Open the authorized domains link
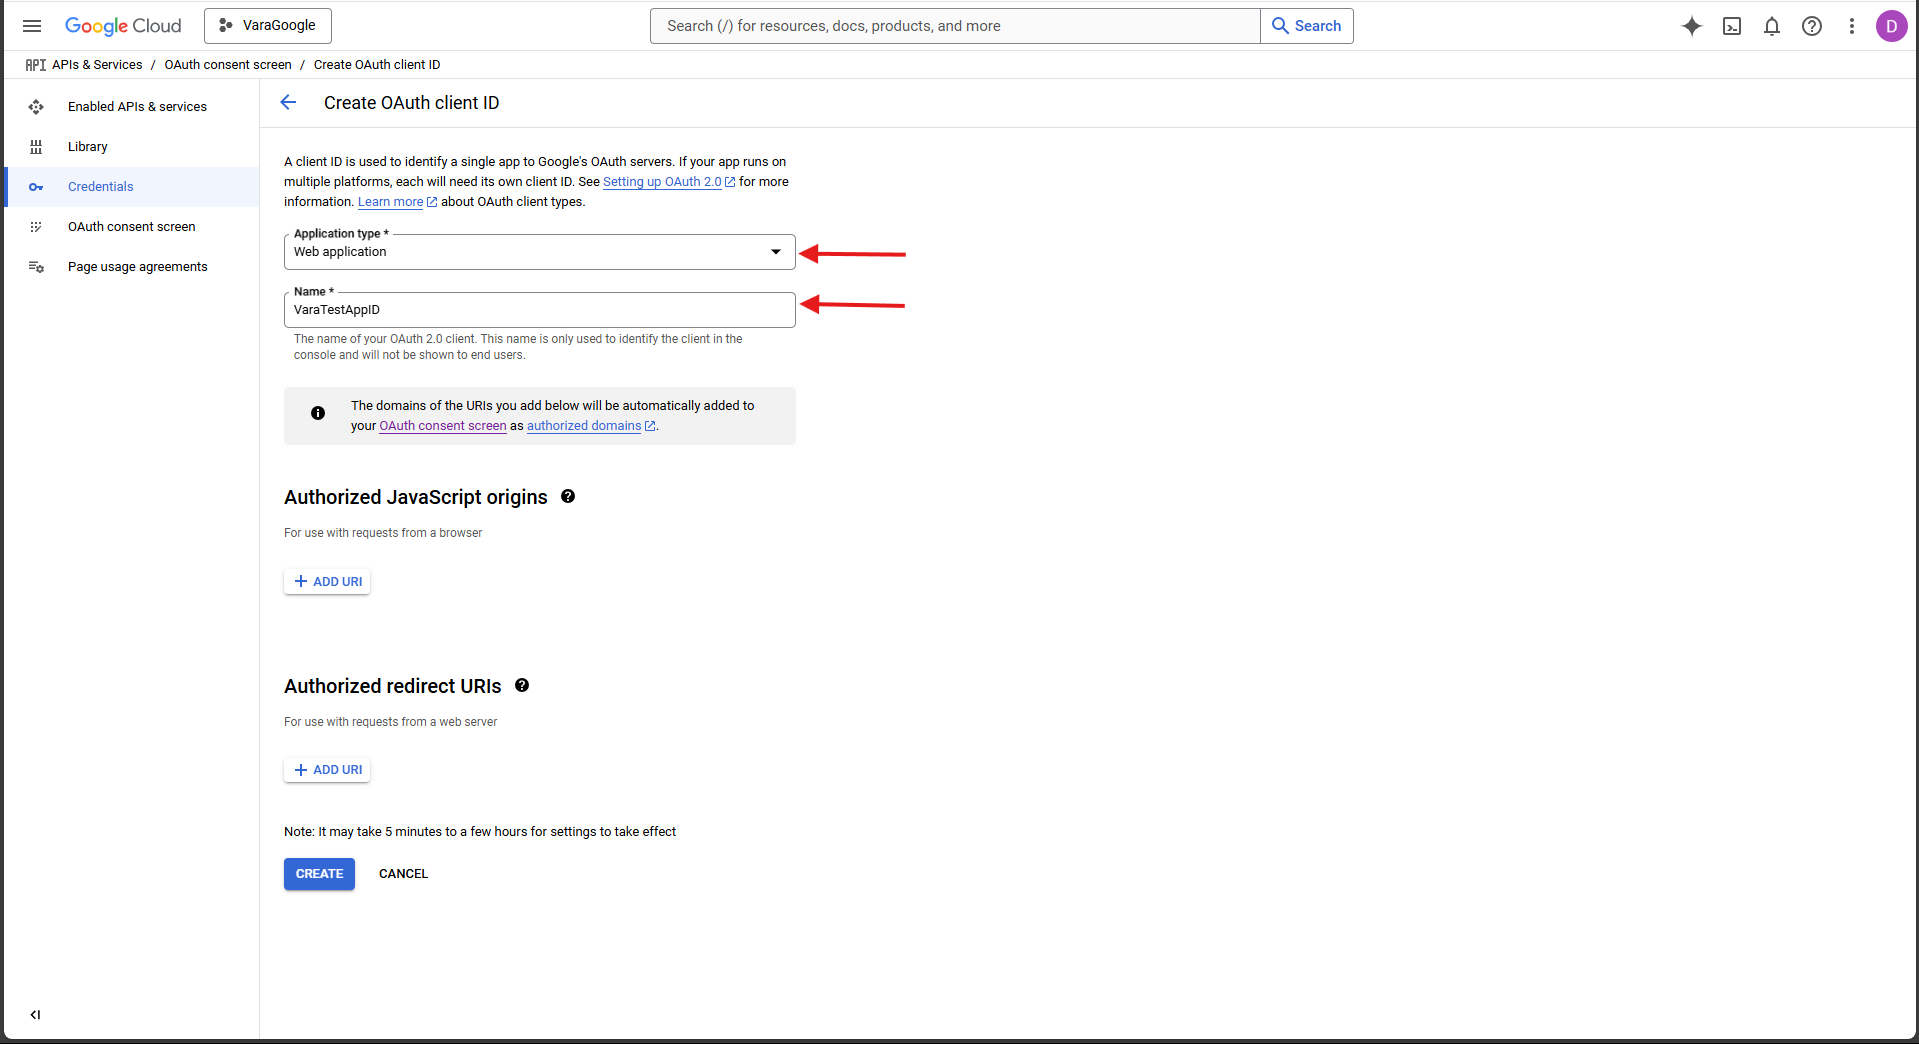1919x1044 pixels. click(x=584, y=426)
